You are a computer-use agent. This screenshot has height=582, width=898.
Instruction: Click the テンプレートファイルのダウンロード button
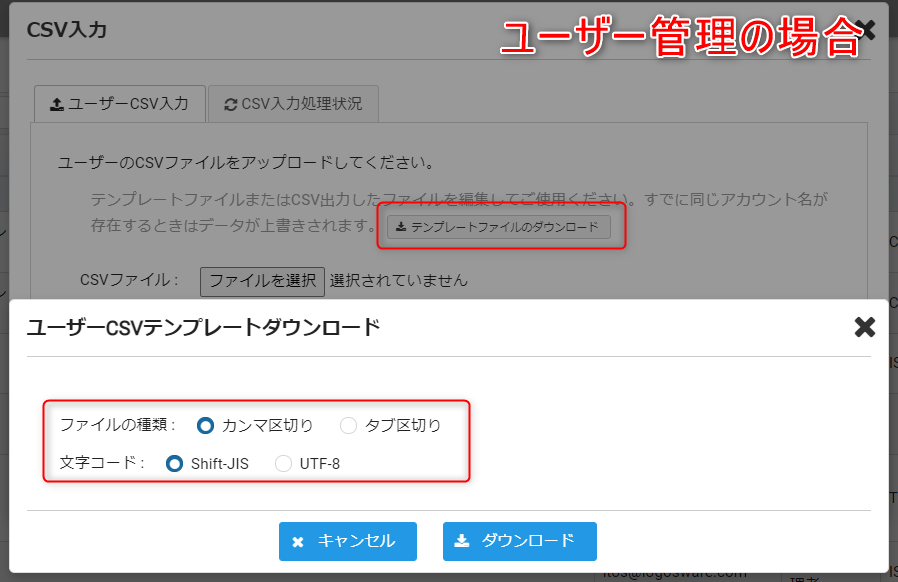pos(499,228)
